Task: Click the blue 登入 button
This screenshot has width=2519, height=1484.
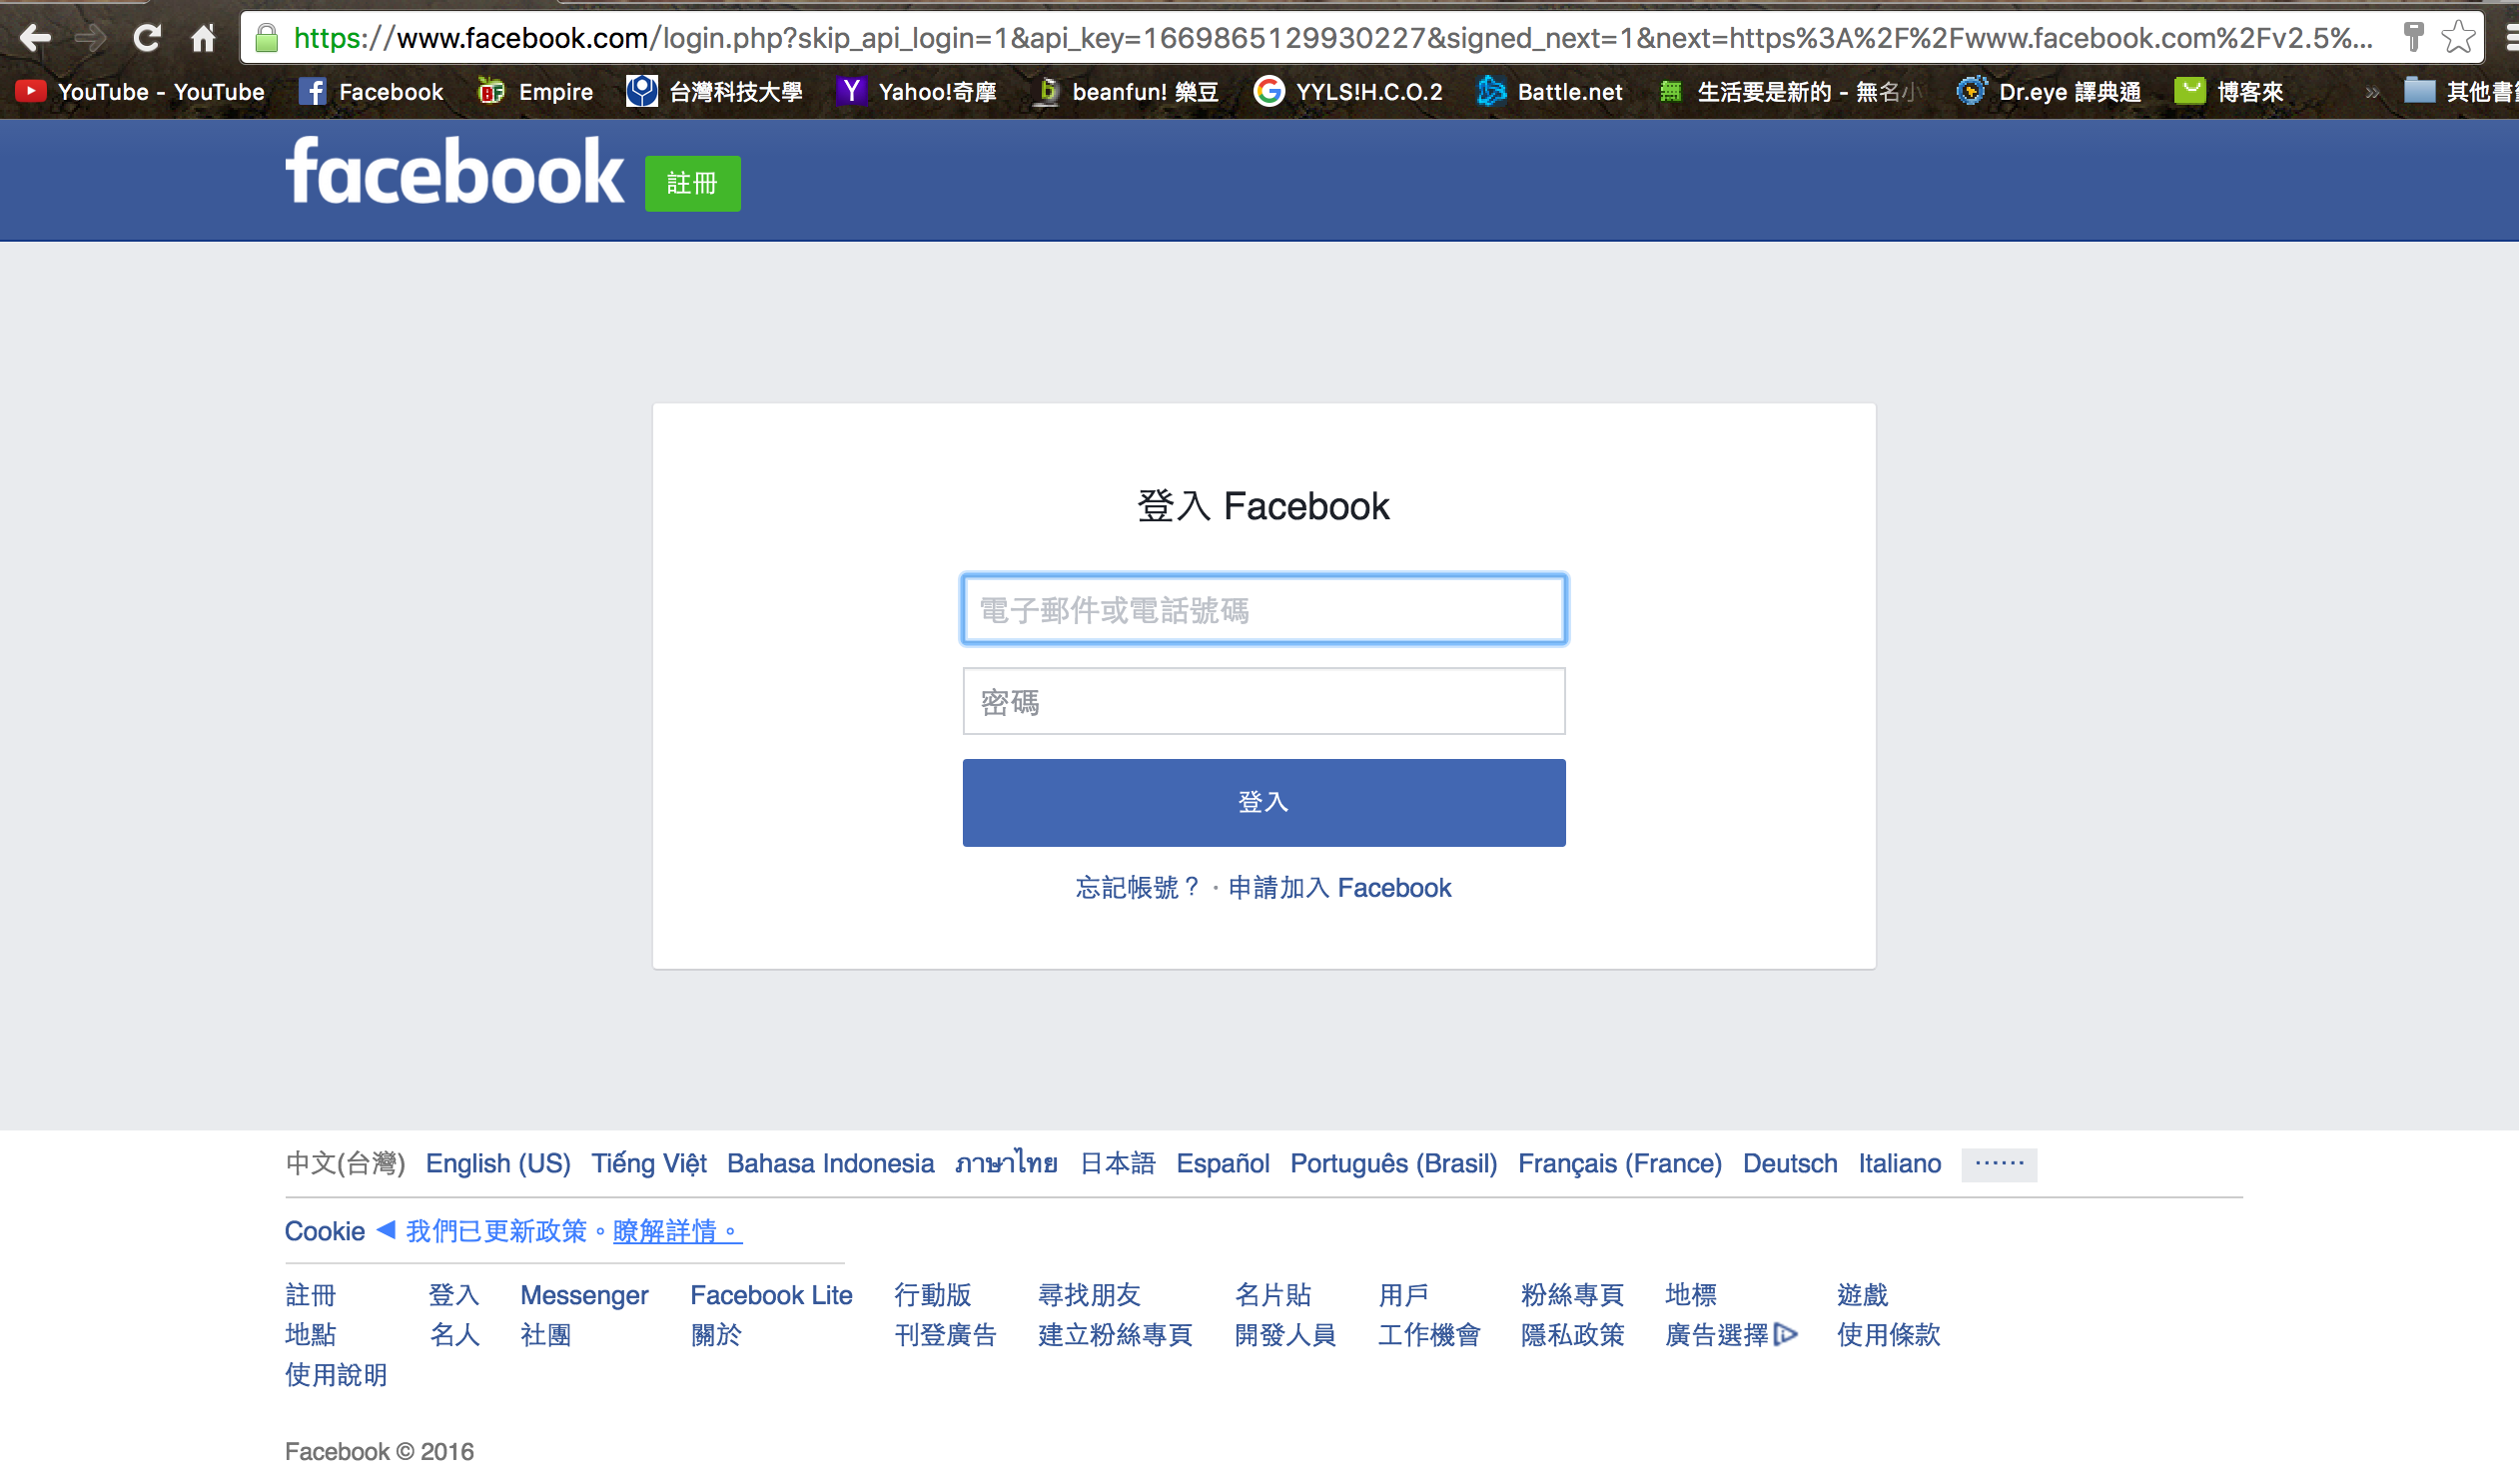Action: [1263, 802]
